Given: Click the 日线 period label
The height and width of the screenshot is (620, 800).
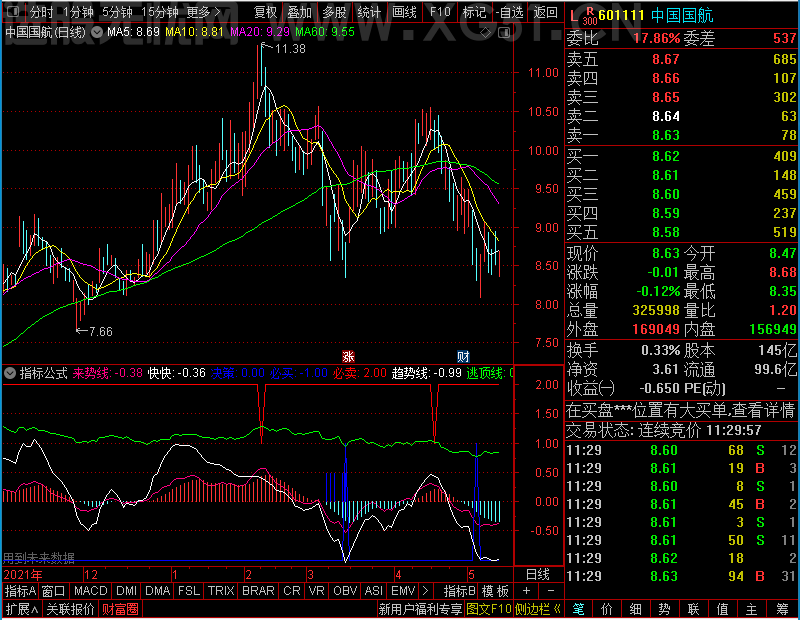Looking at the screenshot, I should pyautogui.click(x=538, y=575).
